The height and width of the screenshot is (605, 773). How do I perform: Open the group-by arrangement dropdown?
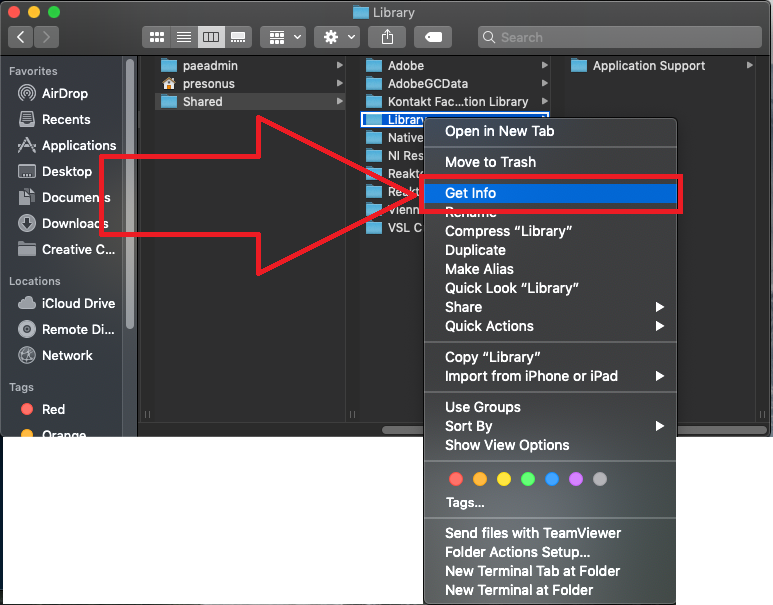pos(283,37)
